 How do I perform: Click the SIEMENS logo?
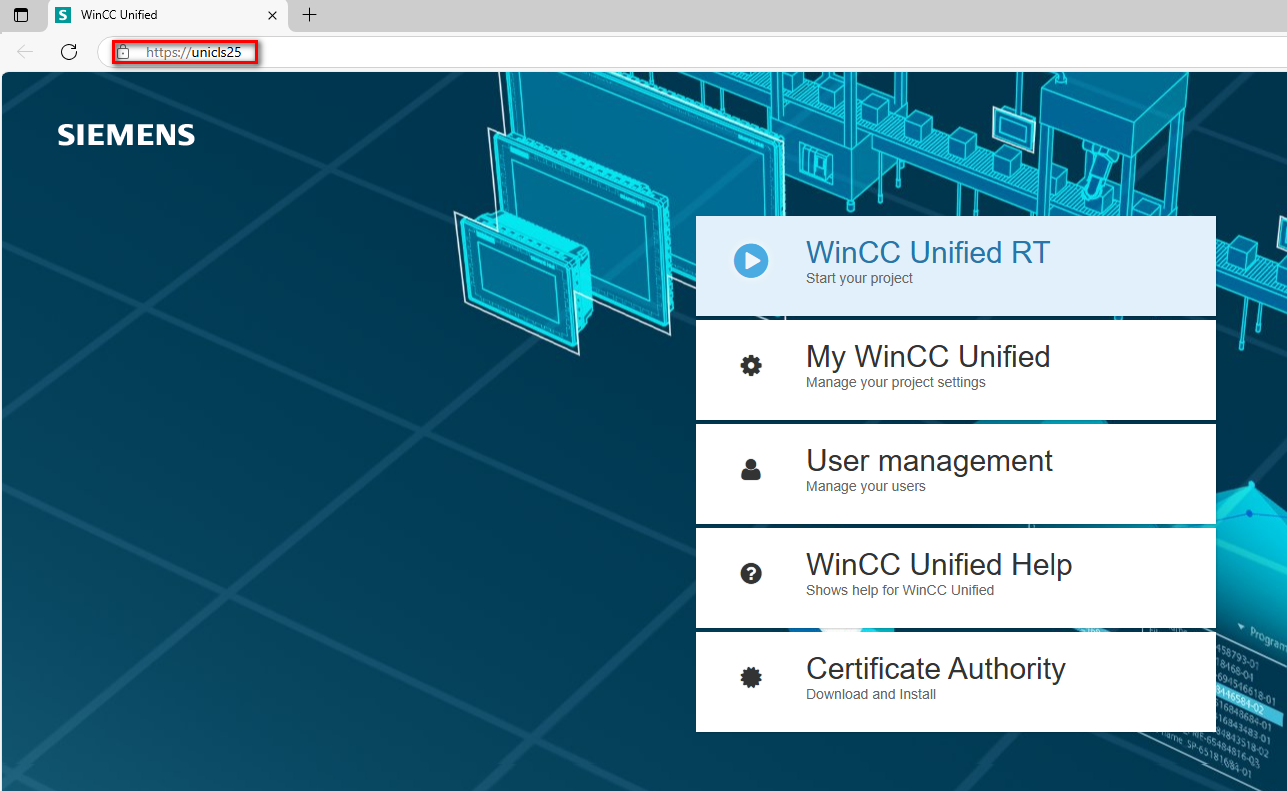point(126,136)
